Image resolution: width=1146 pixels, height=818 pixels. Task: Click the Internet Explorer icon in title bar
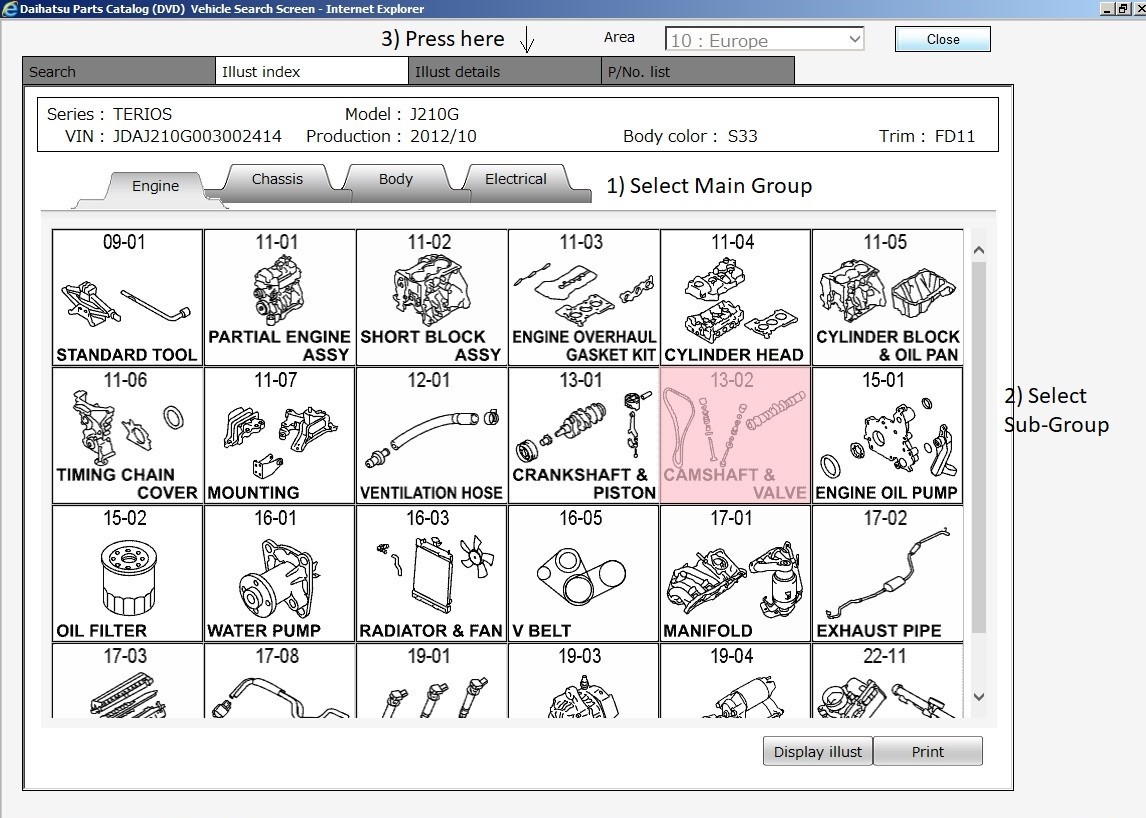pos(10,9)
